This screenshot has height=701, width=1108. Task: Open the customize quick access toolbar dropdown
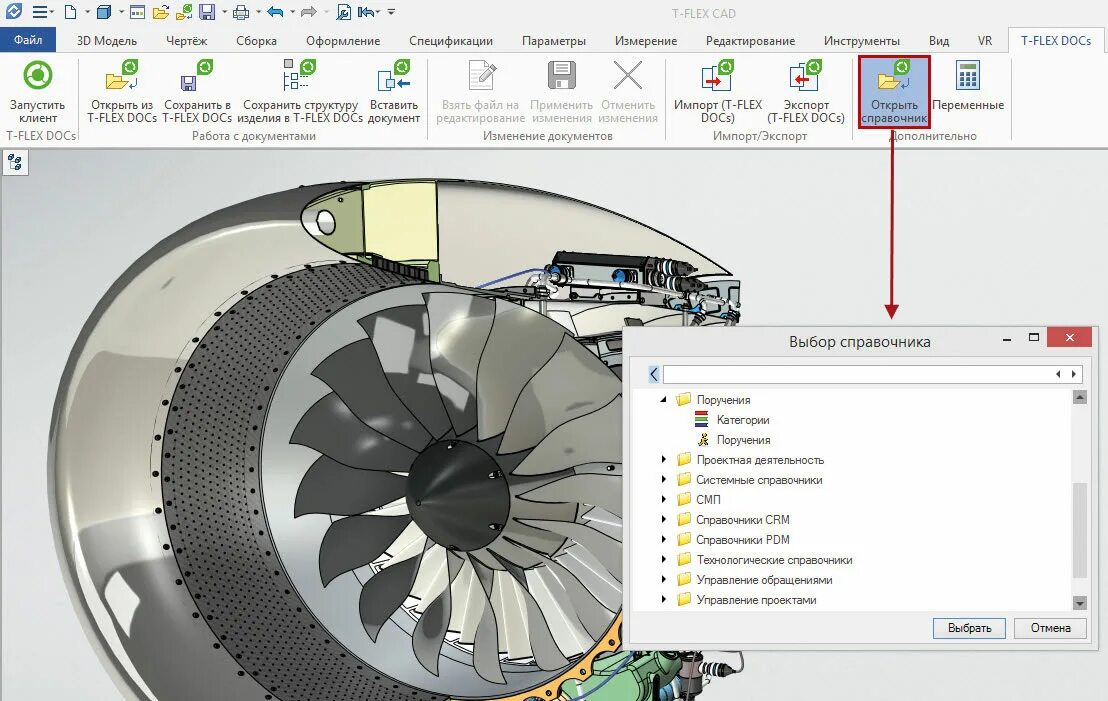391,12
